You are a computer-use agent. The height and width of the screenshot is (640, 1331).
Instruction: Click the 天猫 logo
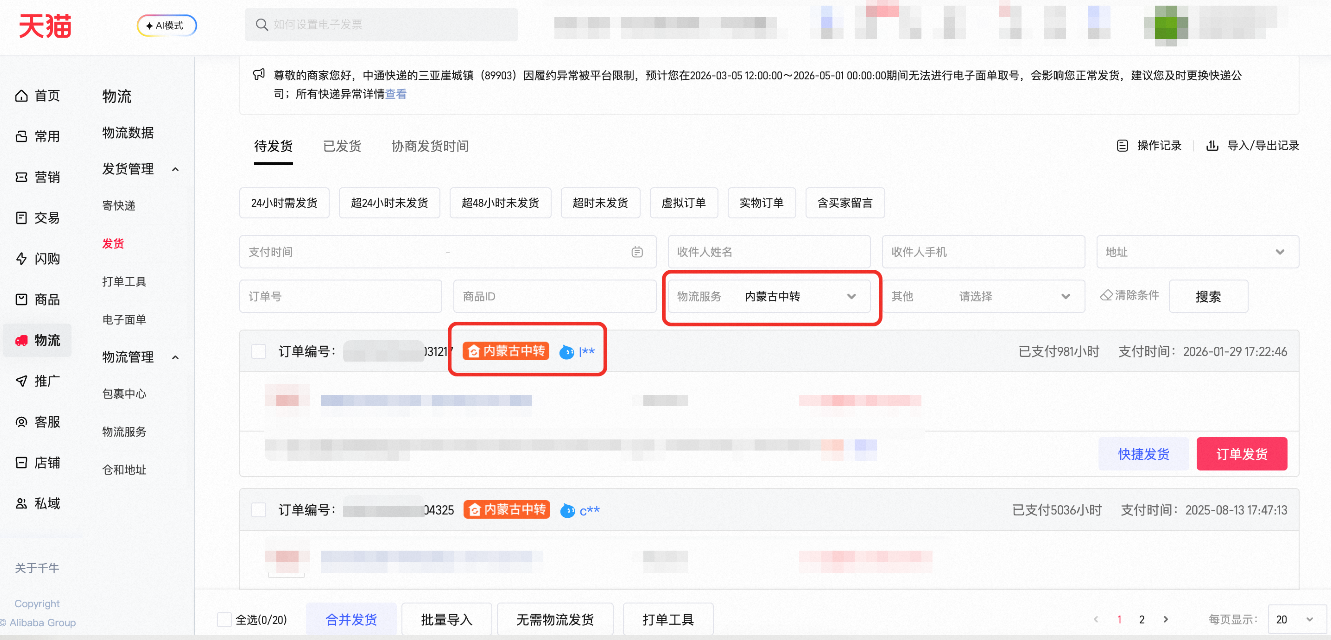click(45, 25)
